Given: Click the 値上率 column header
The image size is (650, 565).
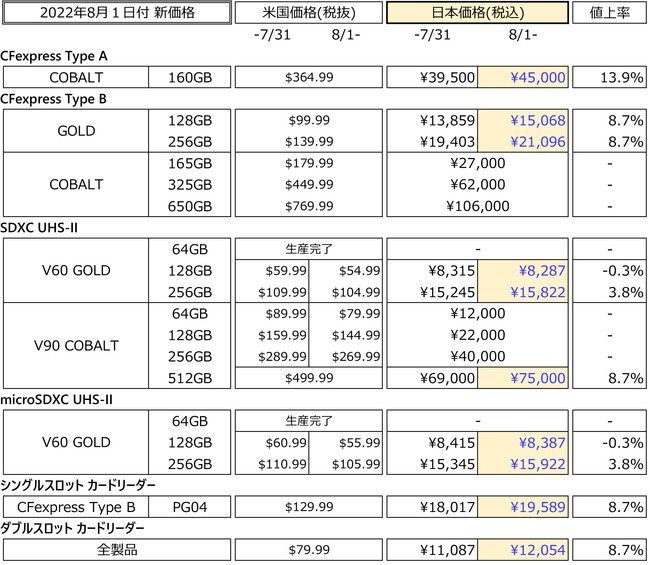Looking at the screenshot, I should point(609,13).
